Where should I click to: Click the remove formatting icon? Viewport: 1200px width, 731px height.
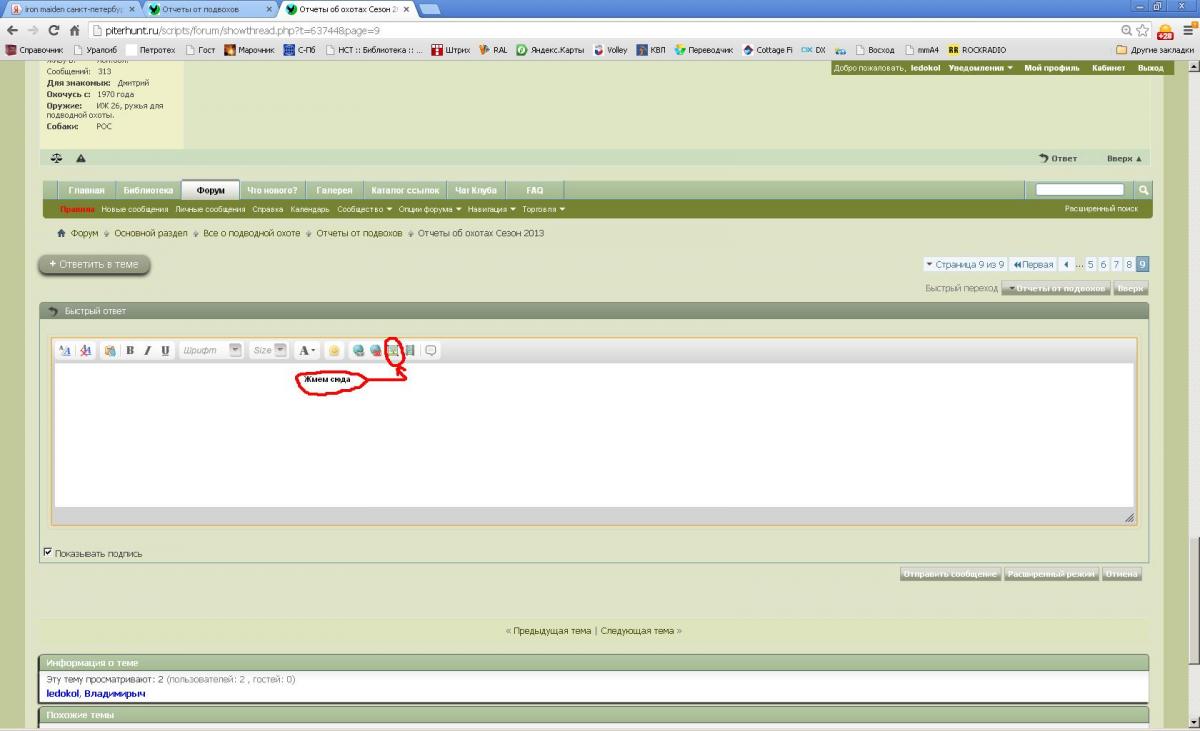[85, 351]
